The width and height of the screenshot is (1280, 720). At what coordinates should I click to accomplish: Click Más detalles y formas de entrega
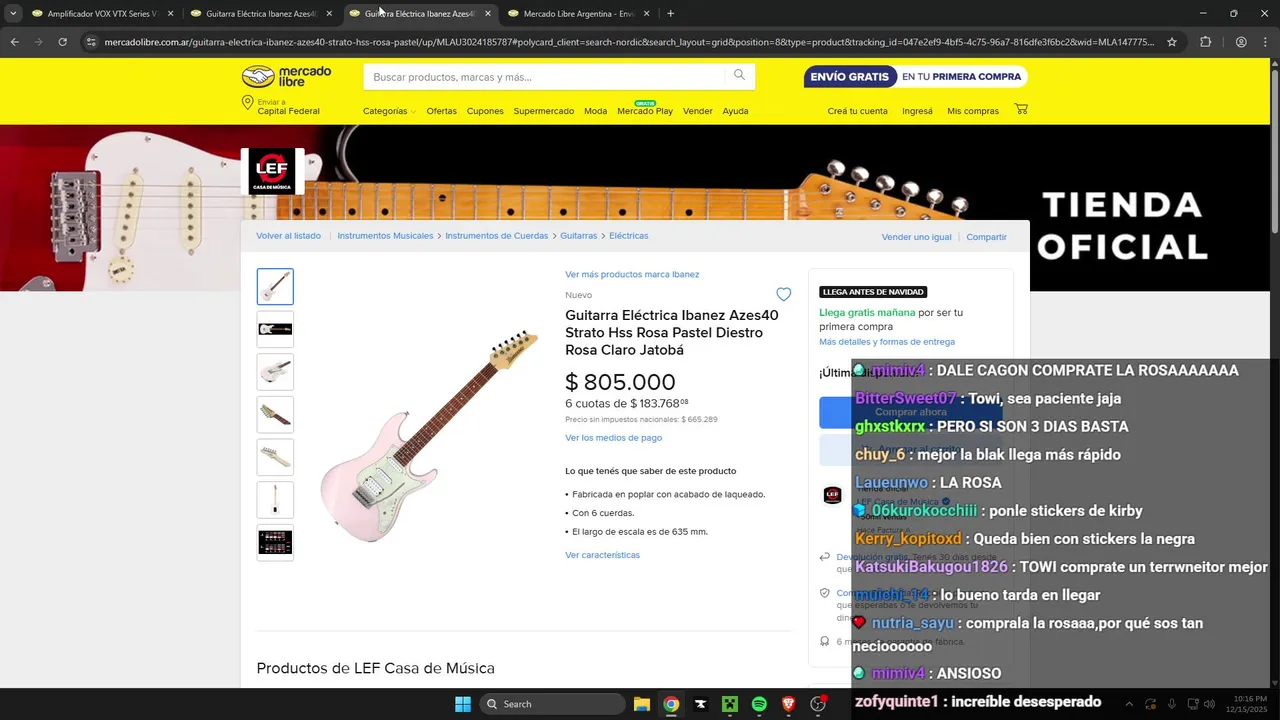pos(887,342)
